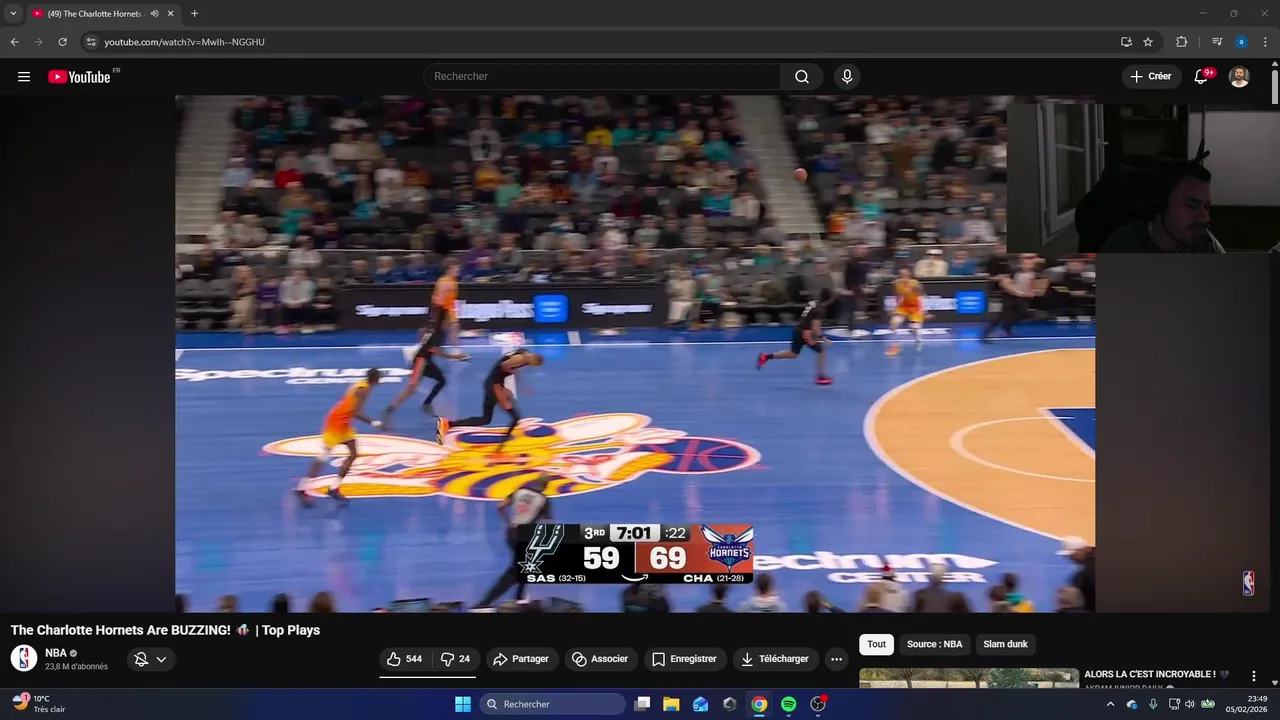The image size is (1280, 720).
Task: Expand the tab search dropdown arrow
Action: click(x=13, y=14)
